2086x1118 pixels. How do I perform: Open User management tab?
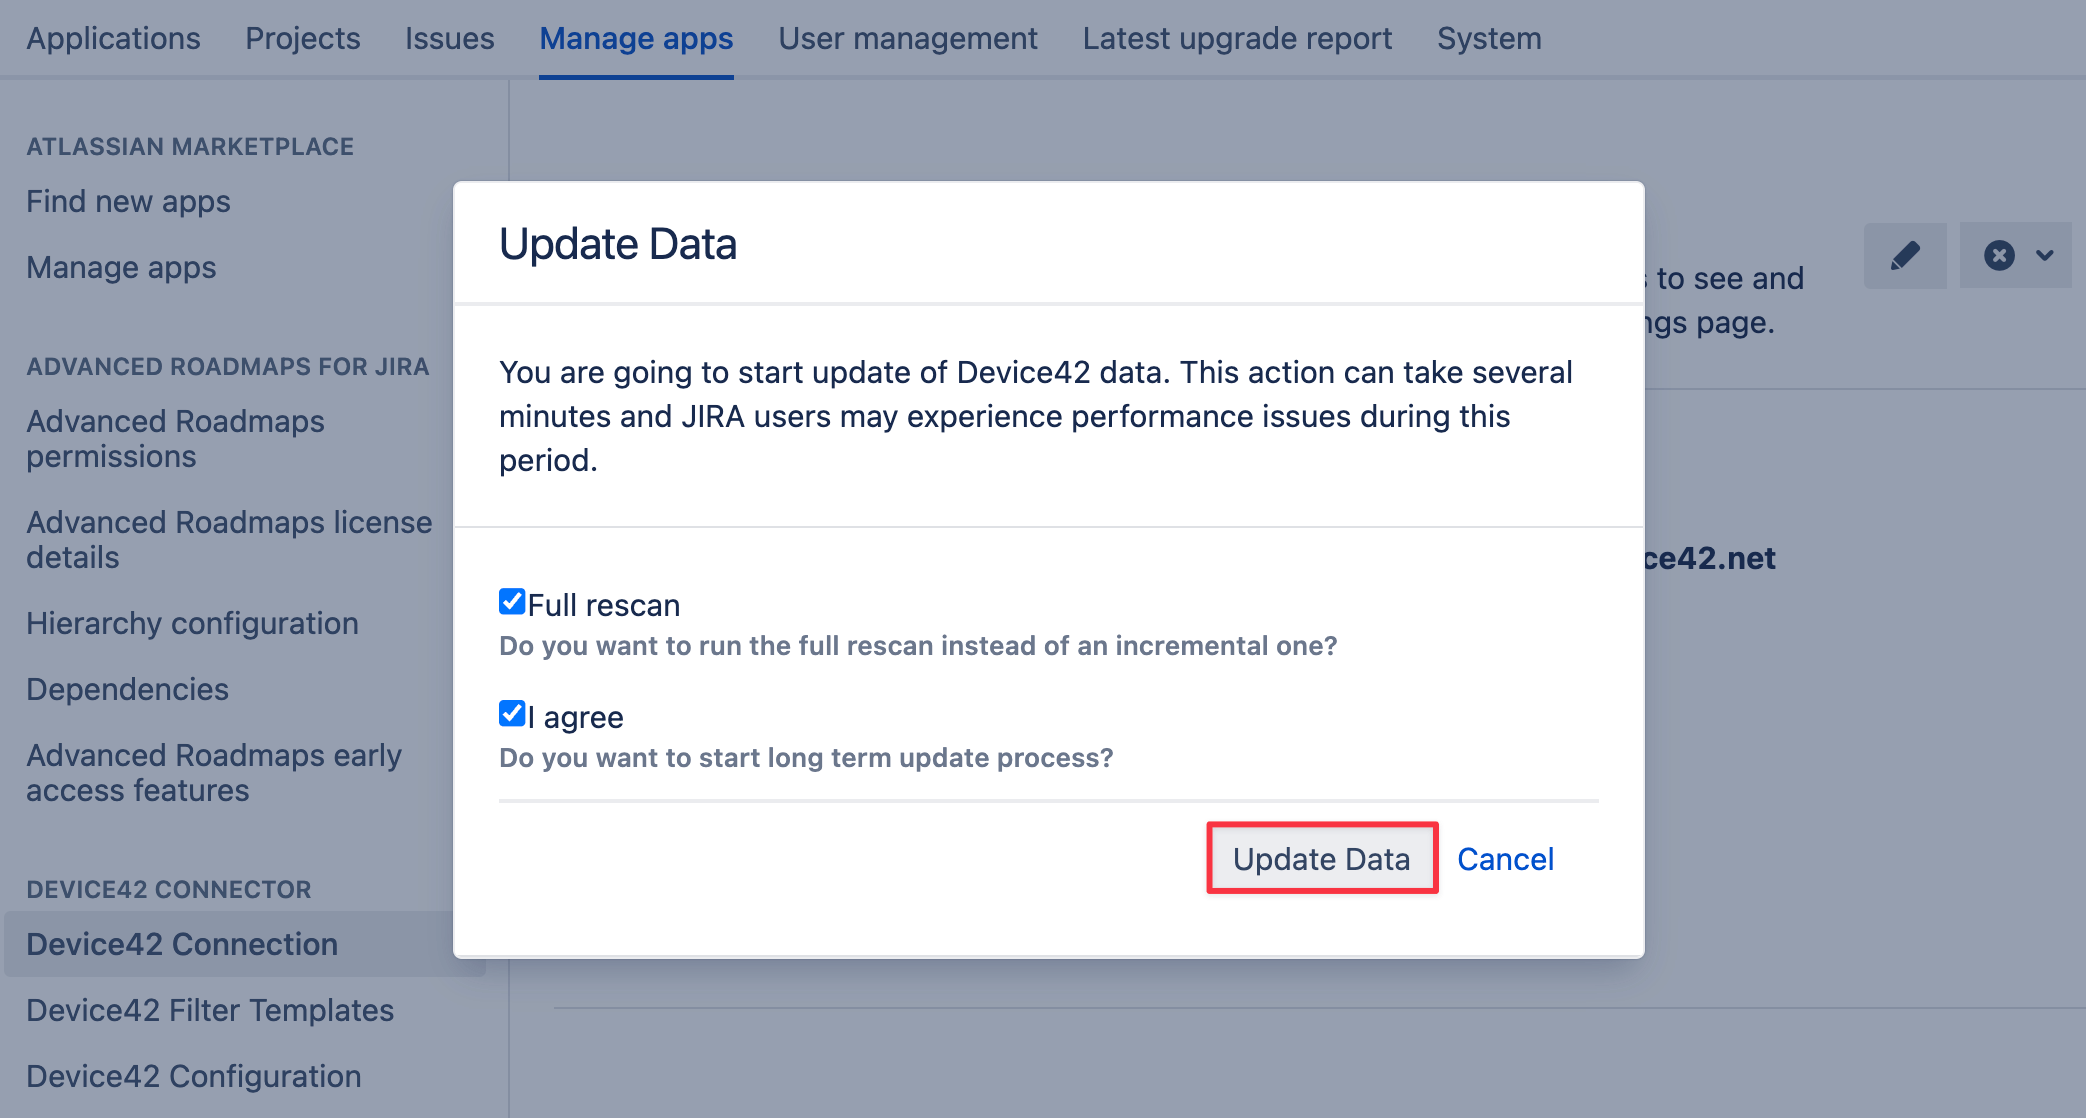click(908, 38)
